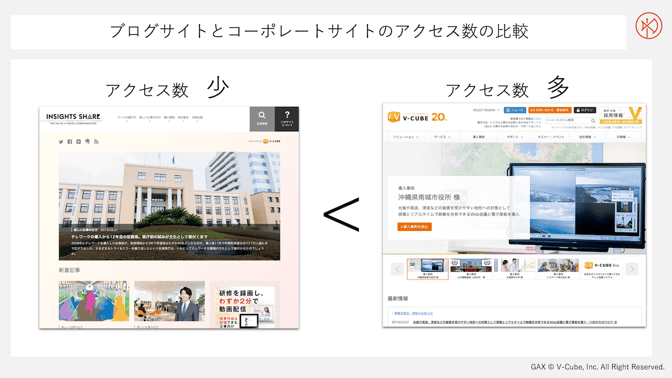Go to next carousel slide arrow

[x=632, y=269]
